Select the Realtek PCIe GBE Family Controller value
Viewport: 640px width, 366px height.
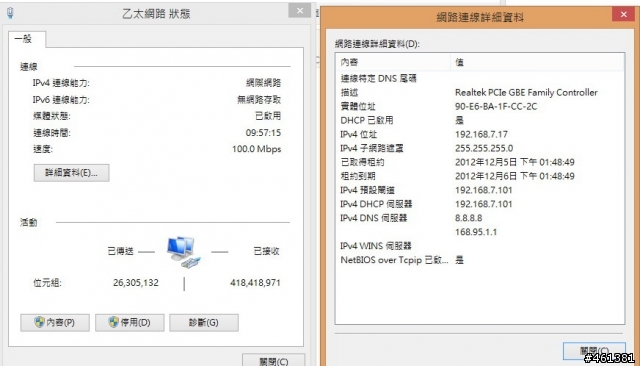[x=526, y=93]
